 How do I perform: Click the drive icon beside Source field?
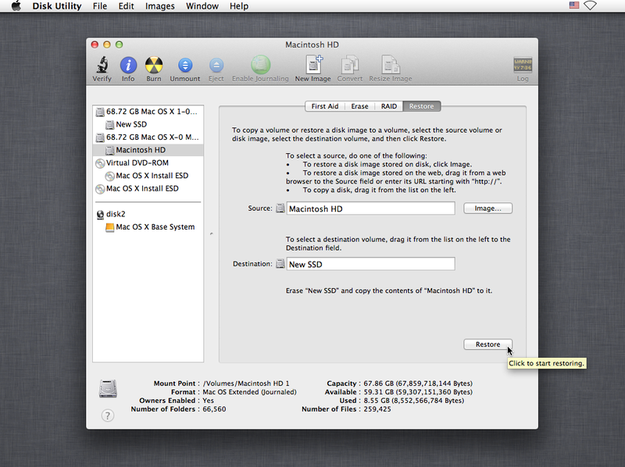click(281, 208)
